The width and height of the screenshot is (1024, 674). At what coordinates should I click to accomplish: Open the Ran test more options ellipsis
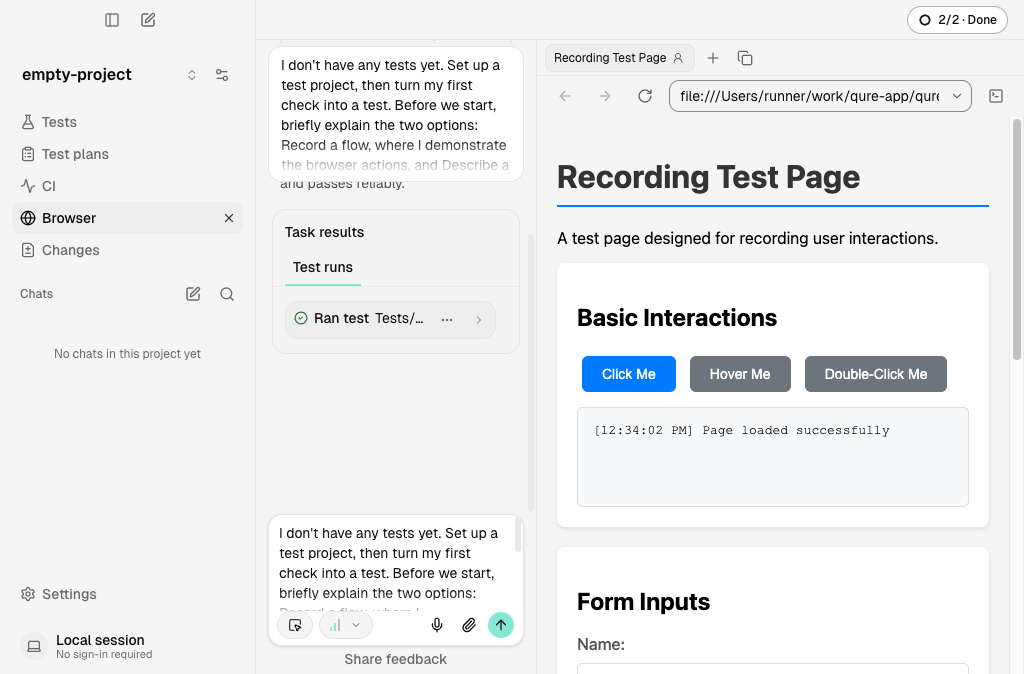tap(447, 319)
